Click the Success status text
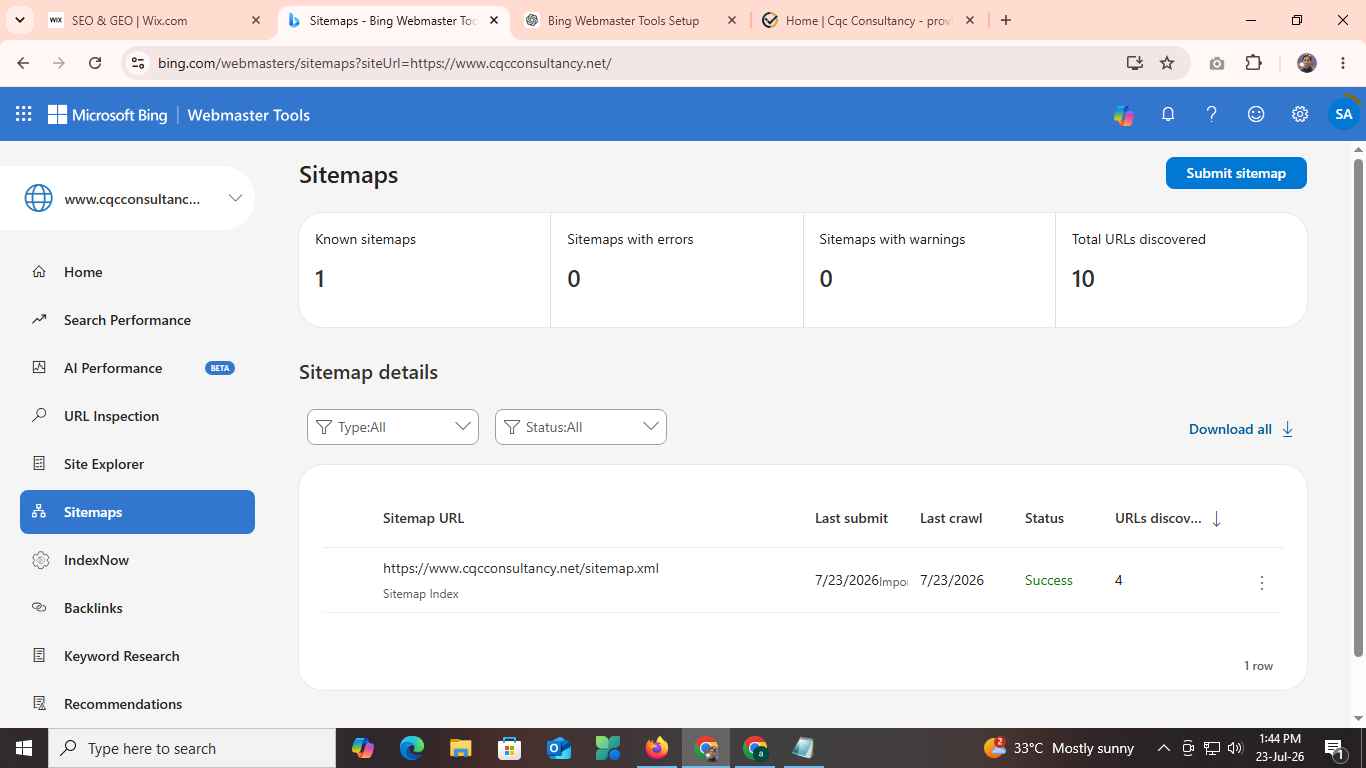Viewport: 1366px width, 768px height. (1049, 581)
